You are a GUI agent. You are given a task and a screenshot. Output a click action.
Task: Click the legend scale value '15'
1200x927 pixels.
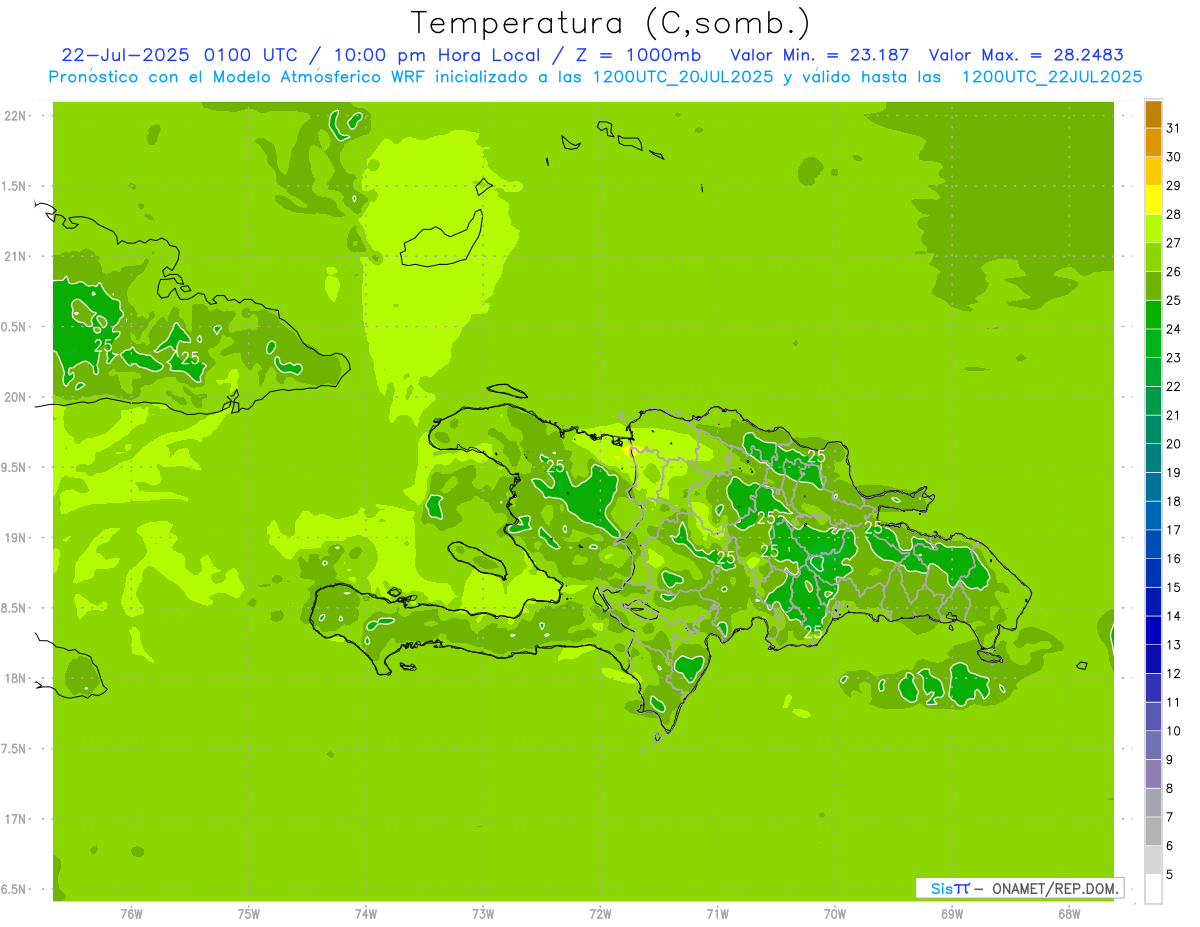1174,587
